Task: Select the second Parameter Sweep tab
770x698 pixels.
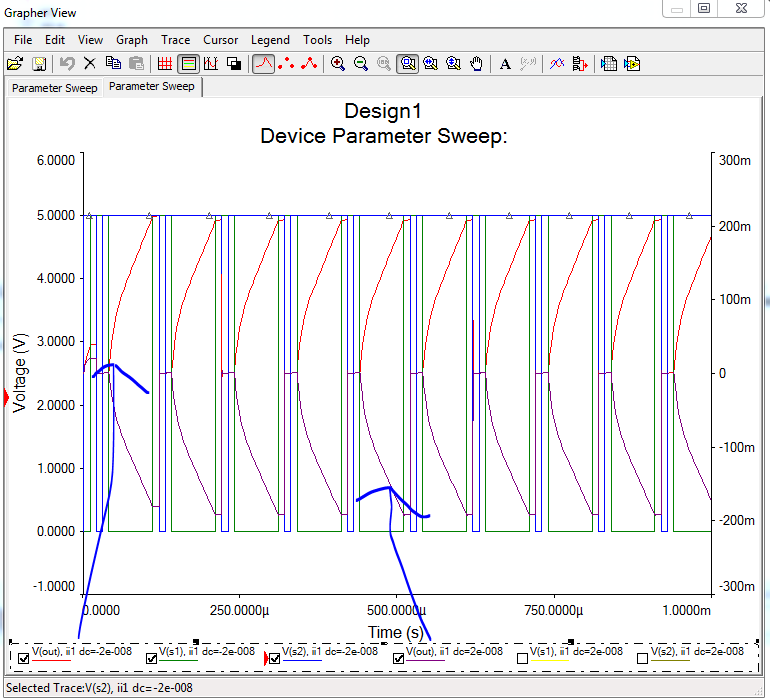Action: 152,86
